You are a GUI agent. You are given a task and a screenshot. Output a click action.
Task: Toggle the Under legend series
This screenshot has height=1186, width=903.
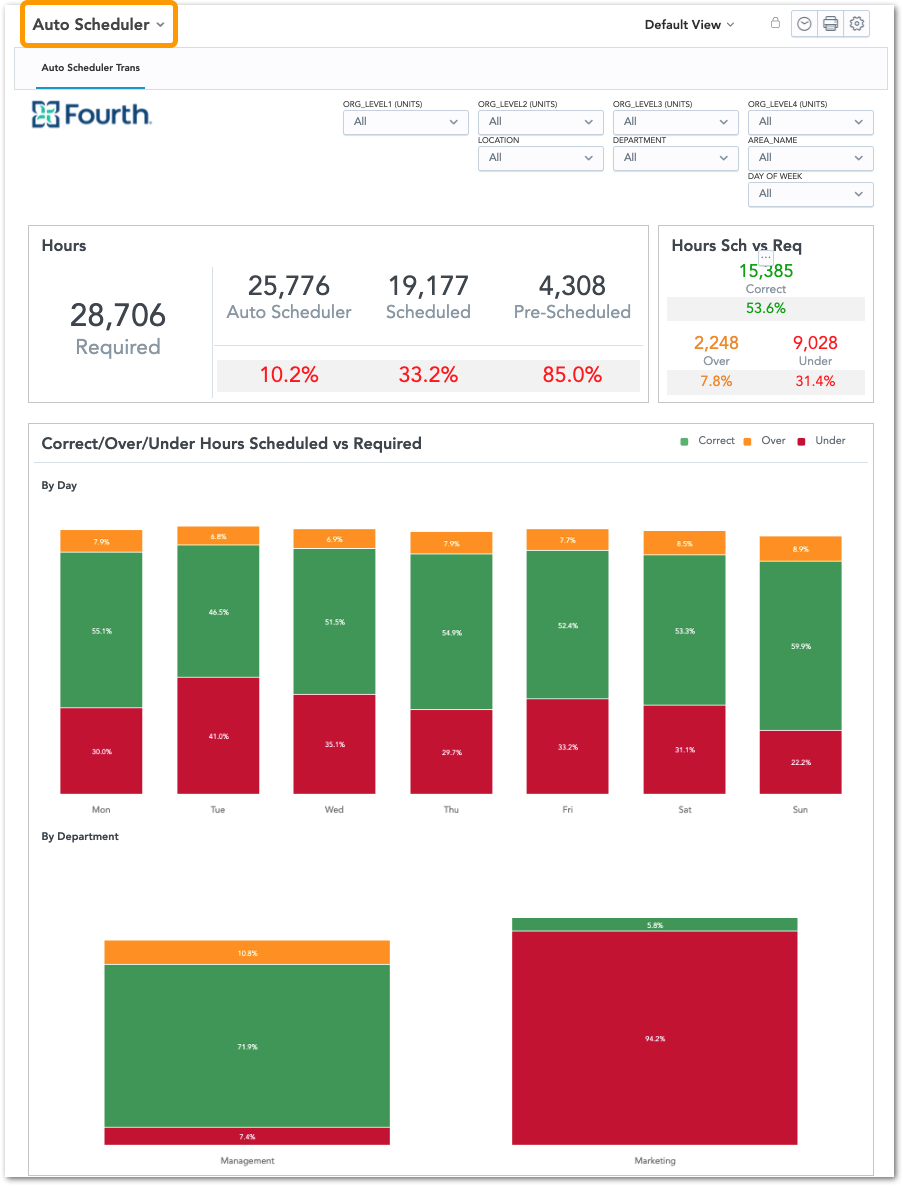click(821, 441)
